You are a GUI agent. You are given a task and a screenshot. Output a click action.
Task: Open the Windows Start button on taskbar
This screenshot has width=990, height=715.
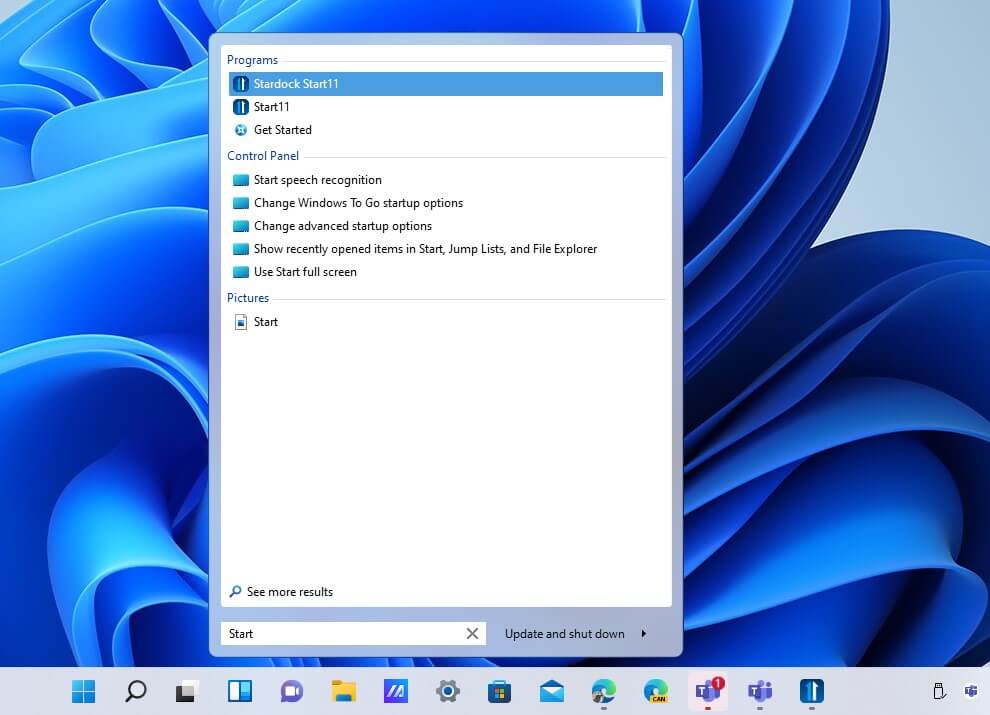pyautogui.click(x=83, y=691)
